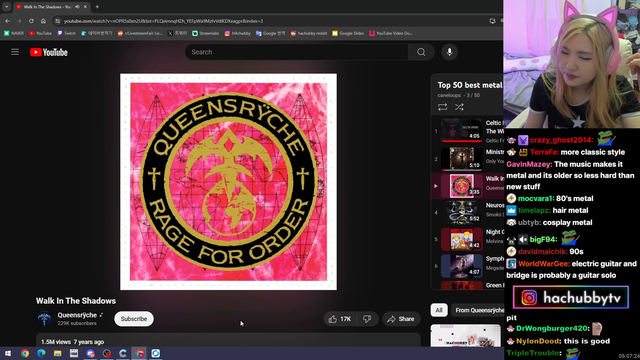The width and height of the screenshot is (640, 360).
Task: Play the Celtic Frost playlist video thumbnail
Action: (x=461, y=130)
